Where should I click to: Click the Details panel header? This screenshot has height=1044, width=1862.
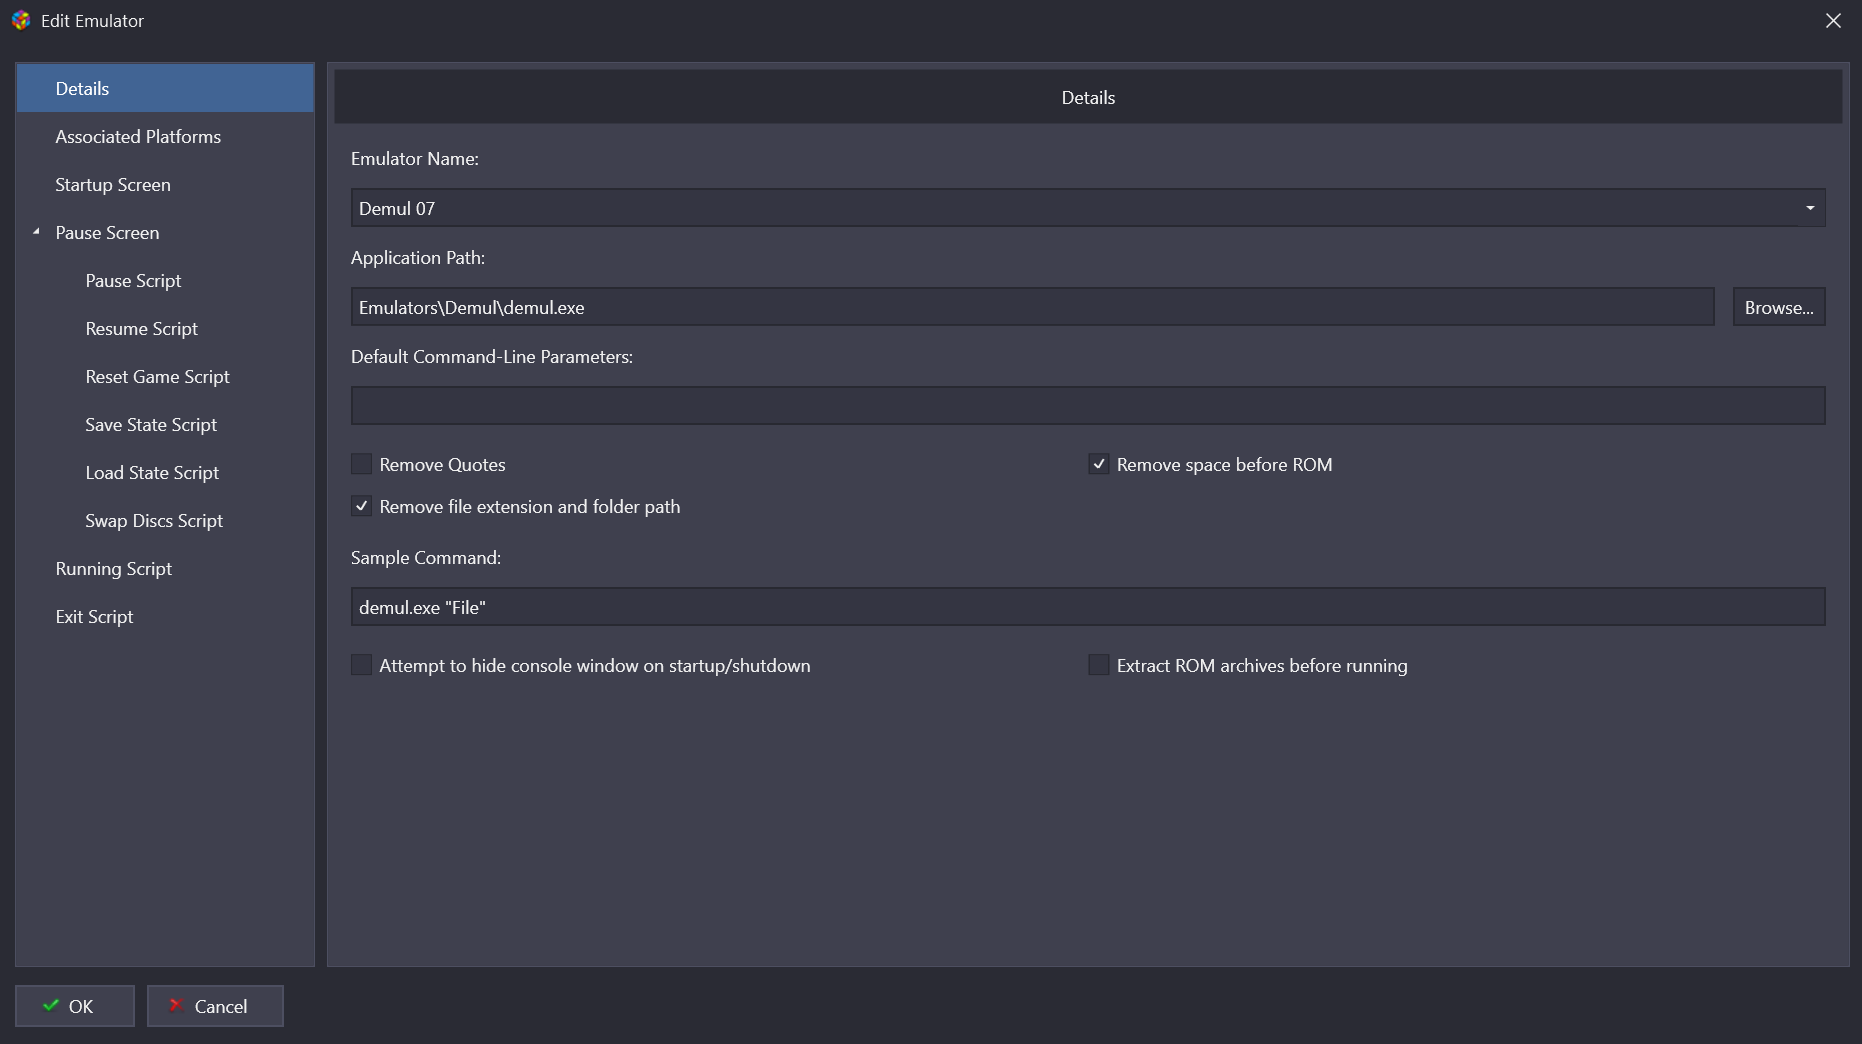(x=1088, y=97)
